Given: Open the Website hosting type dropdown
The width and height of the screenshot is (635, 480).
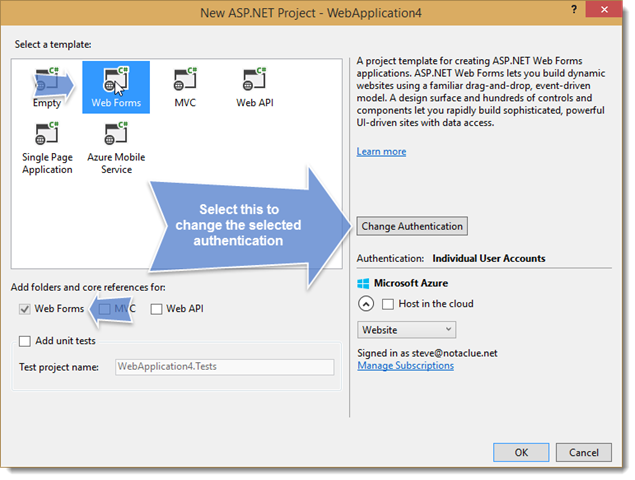Looking at the screenshot, I should [x=406, y=330].
